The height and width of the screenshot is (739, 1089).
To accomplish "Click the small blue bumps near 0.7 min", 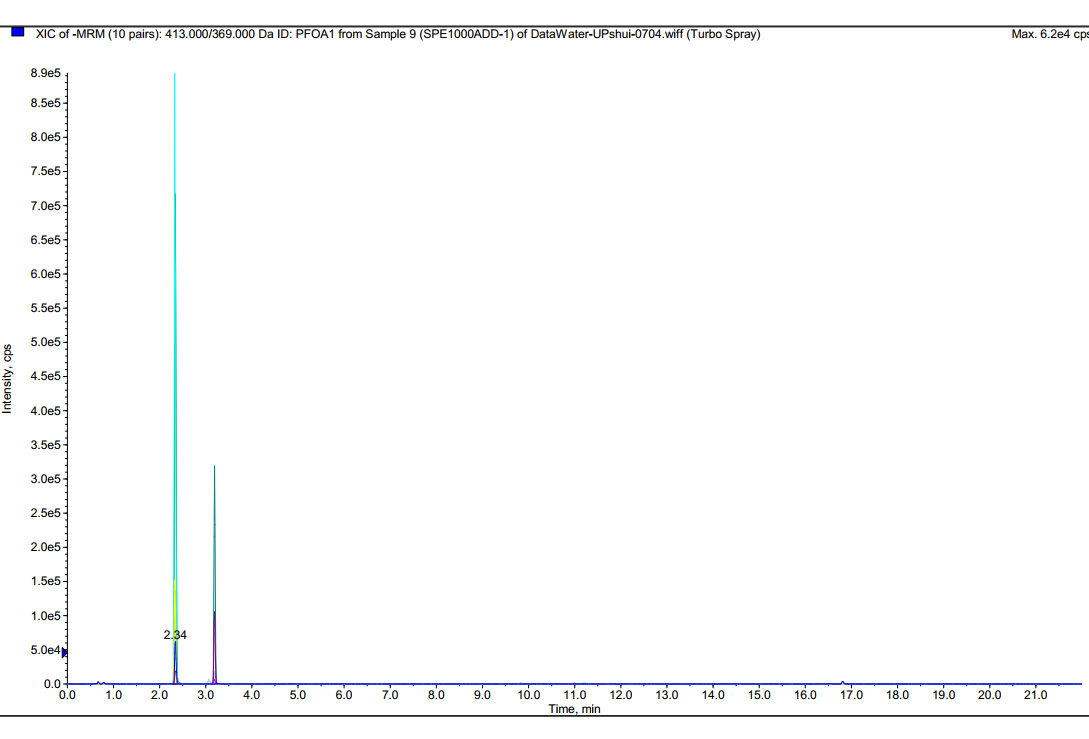I will point(99,682).
